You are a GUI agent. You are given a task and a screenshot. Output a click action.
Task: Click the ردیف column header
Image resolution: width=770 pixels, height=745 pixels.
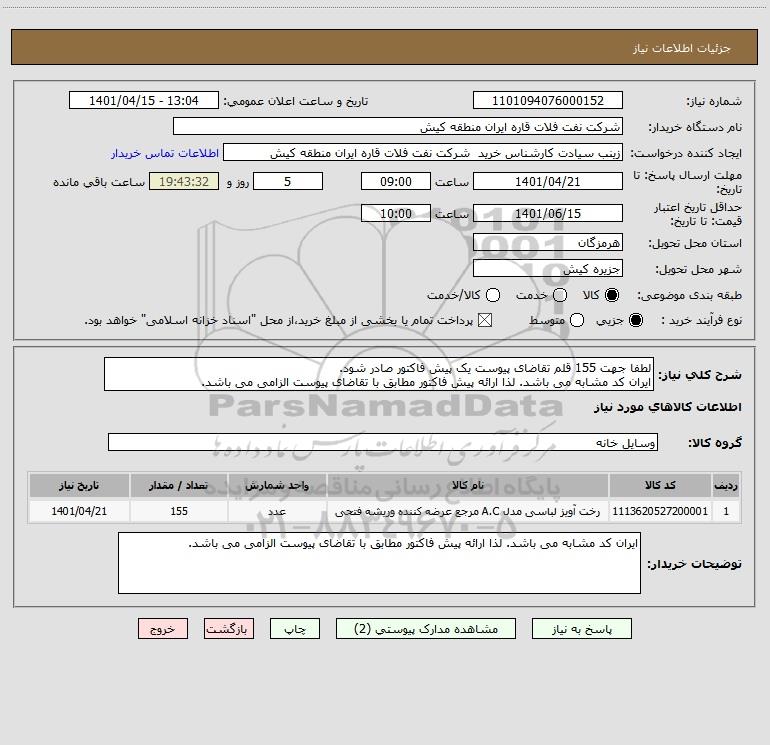(726, 485)
